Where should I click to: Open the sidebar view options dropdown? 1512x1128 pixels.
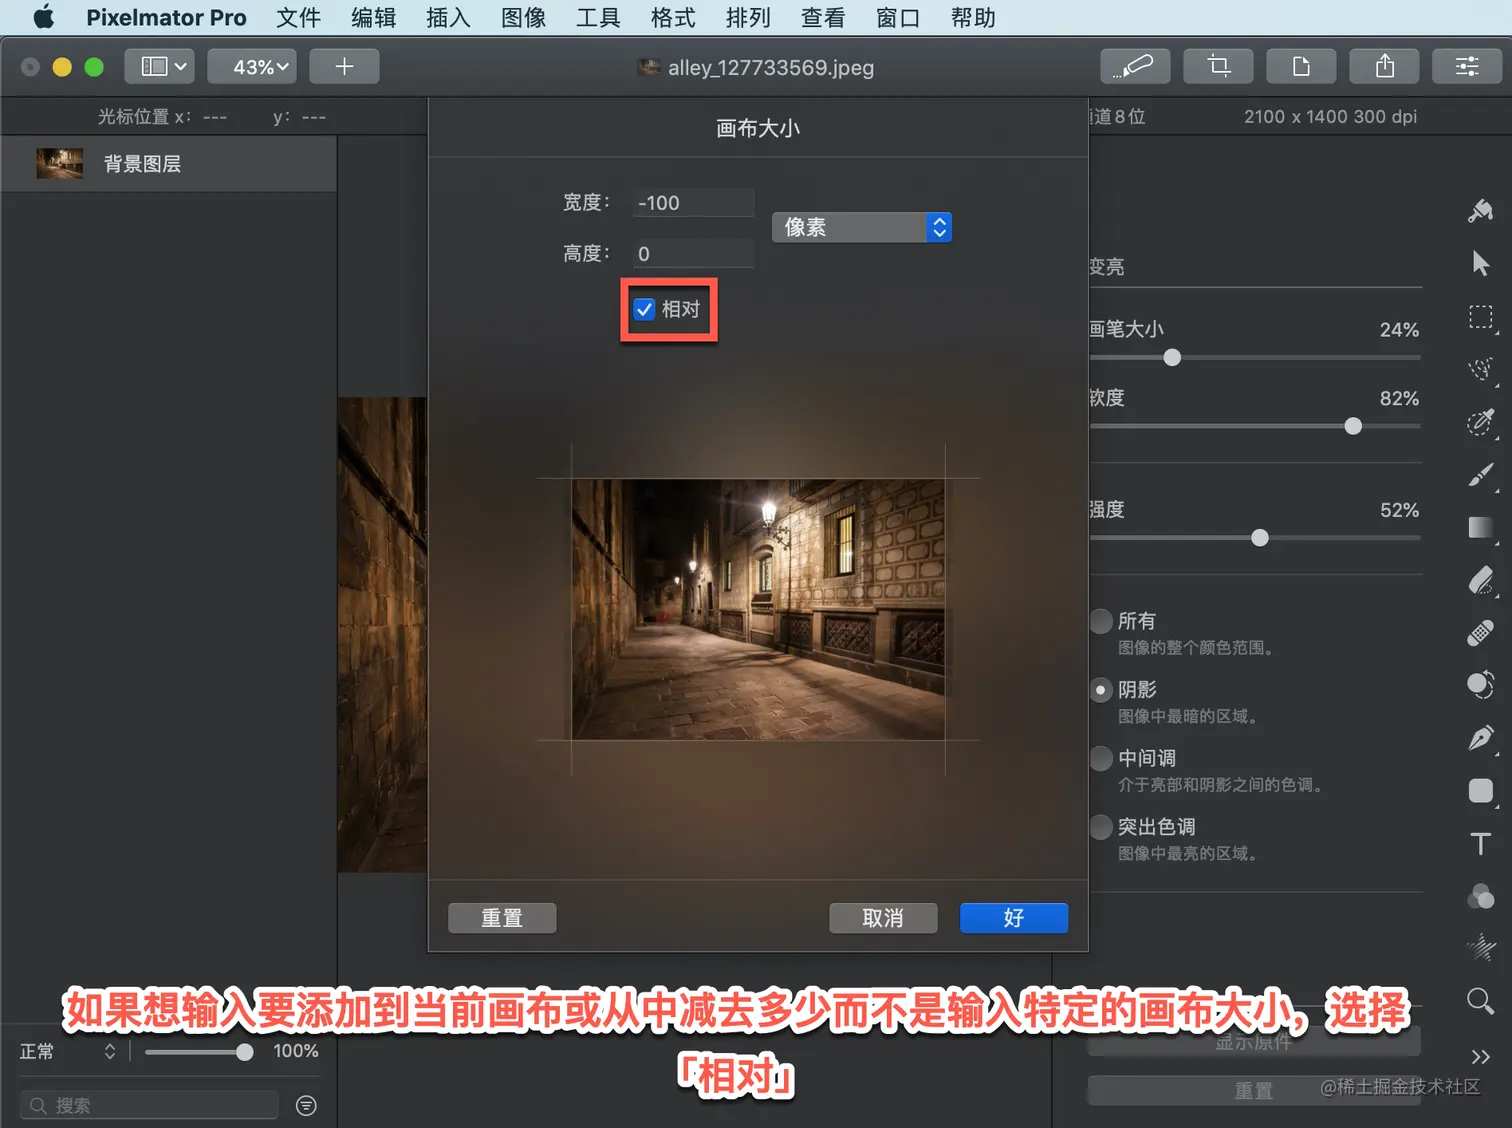(x=160, y=67)
